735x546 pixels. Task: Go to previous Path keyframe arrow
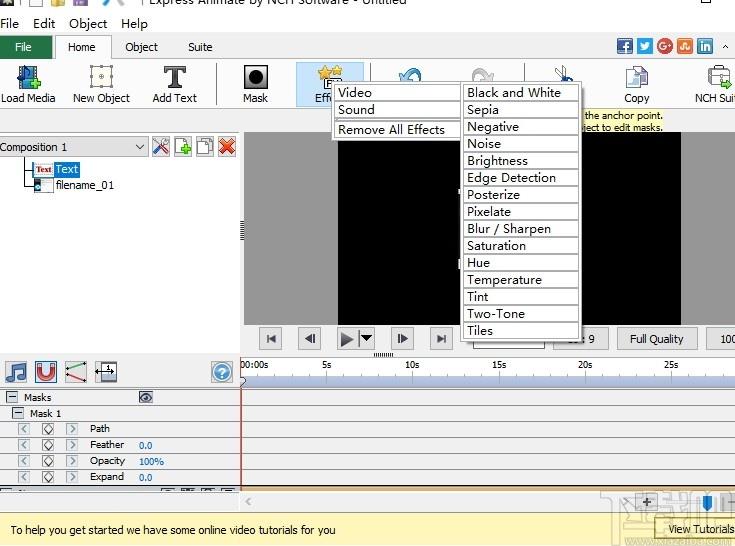(24, 429)
